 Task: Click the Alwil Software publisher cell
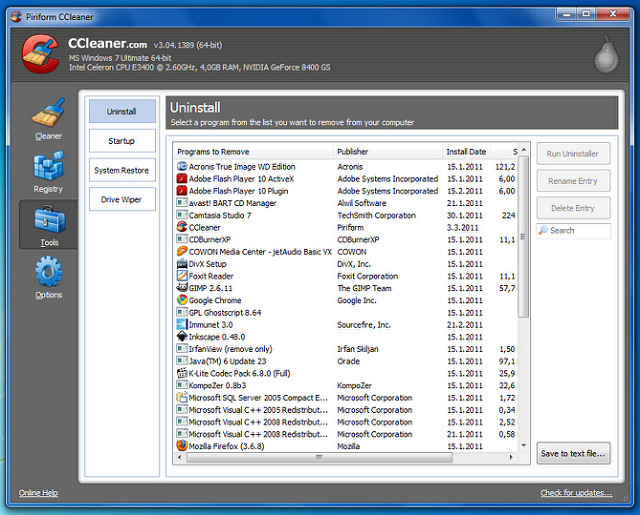pos(362,203)
